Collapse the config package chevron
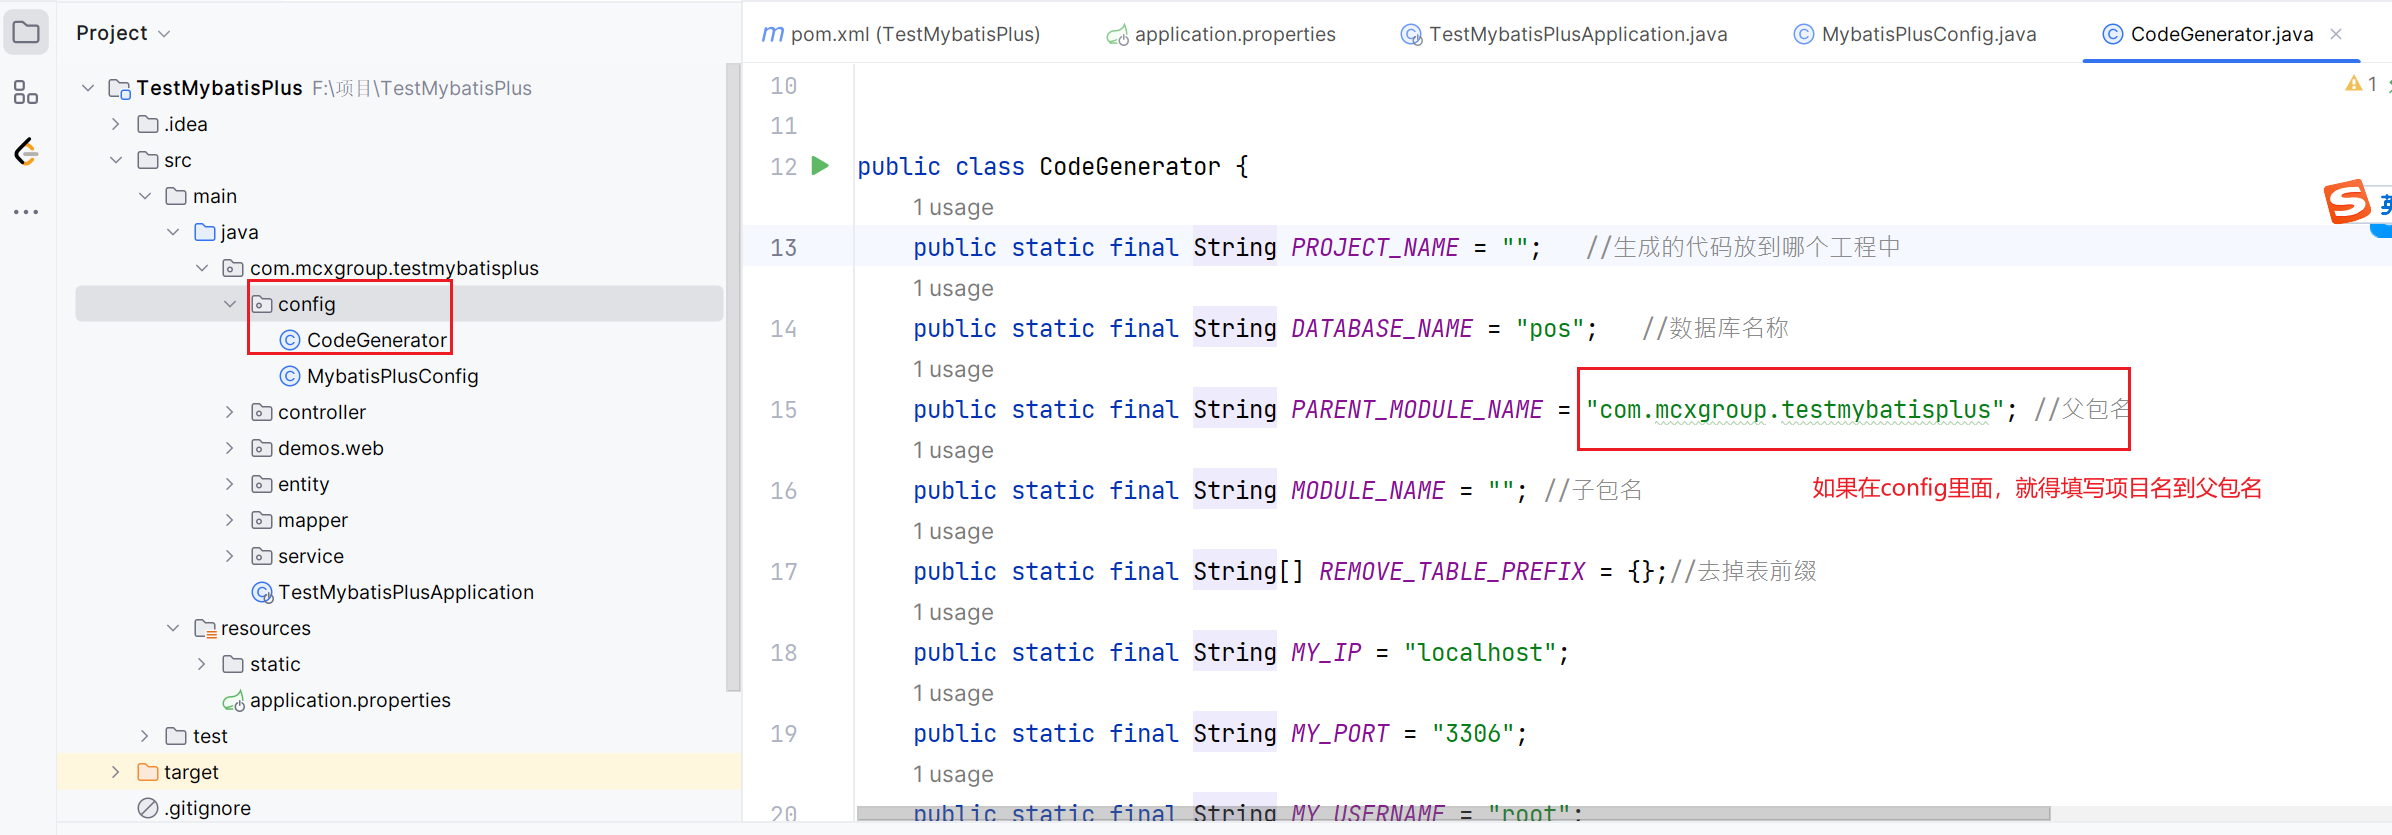 click(230, 304)
